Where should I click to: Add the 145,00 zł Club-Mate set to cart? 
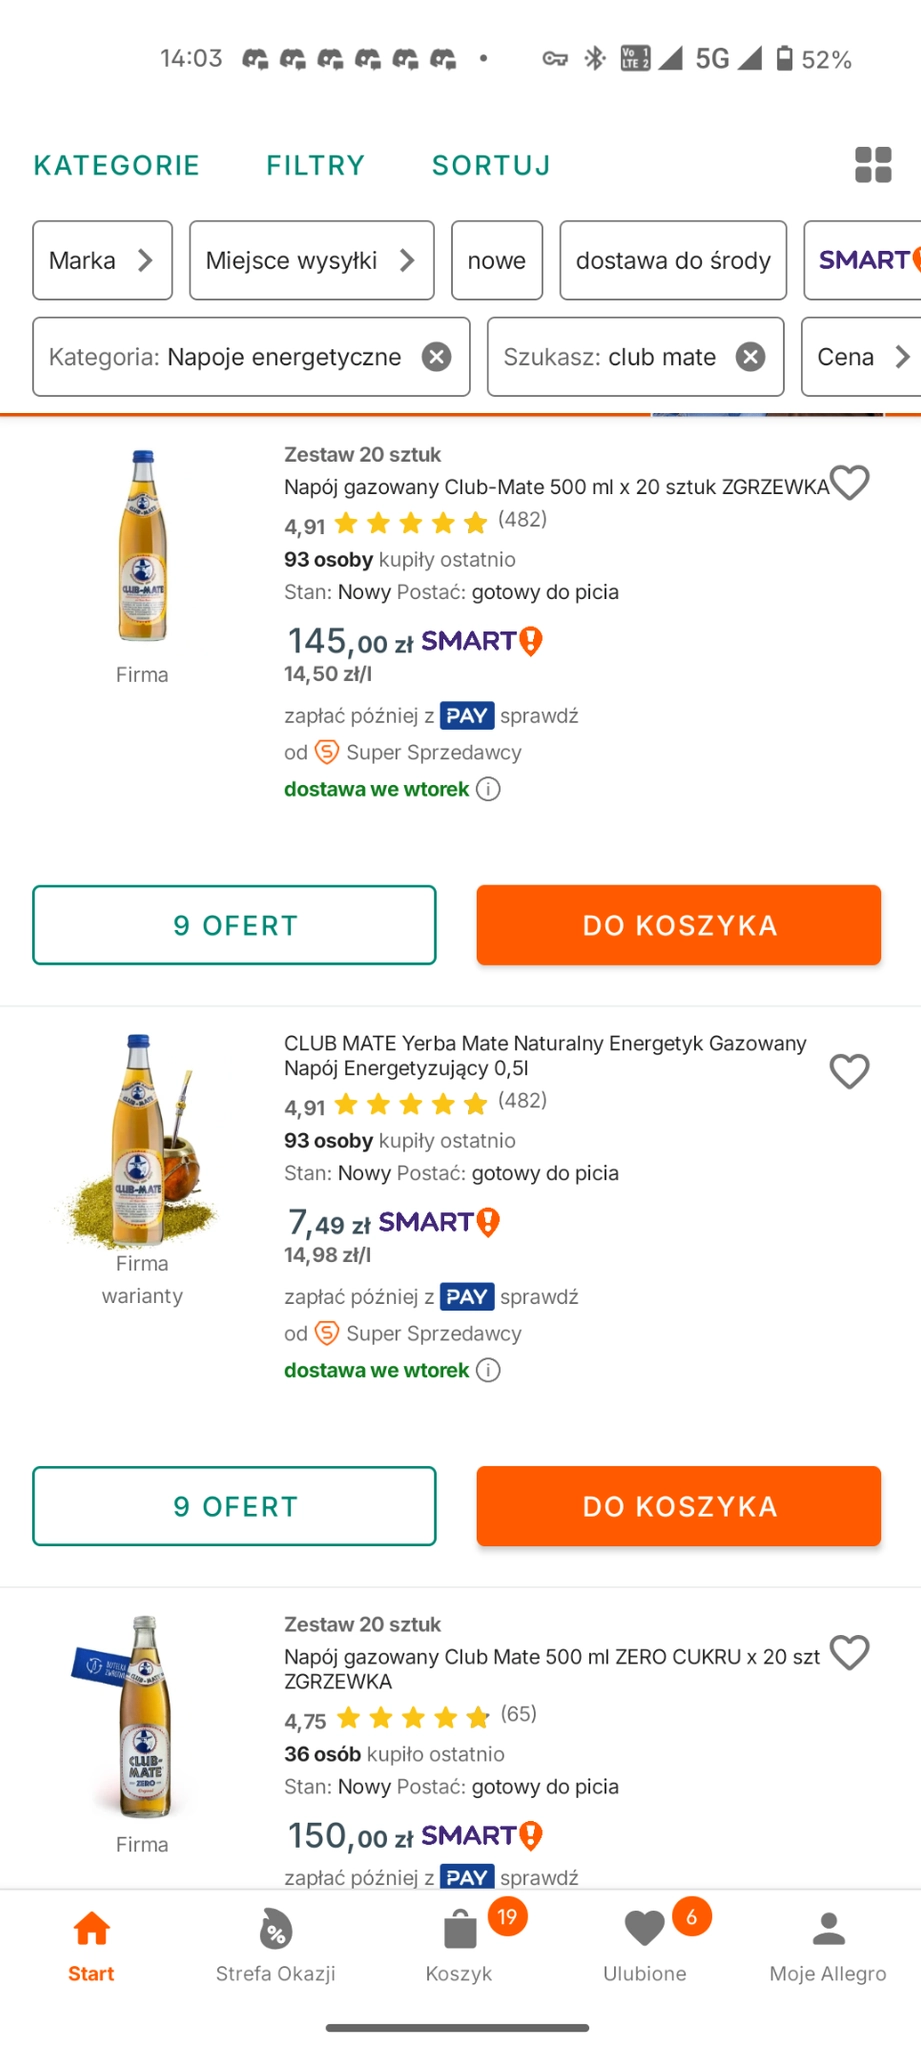[x=678, y=925]
